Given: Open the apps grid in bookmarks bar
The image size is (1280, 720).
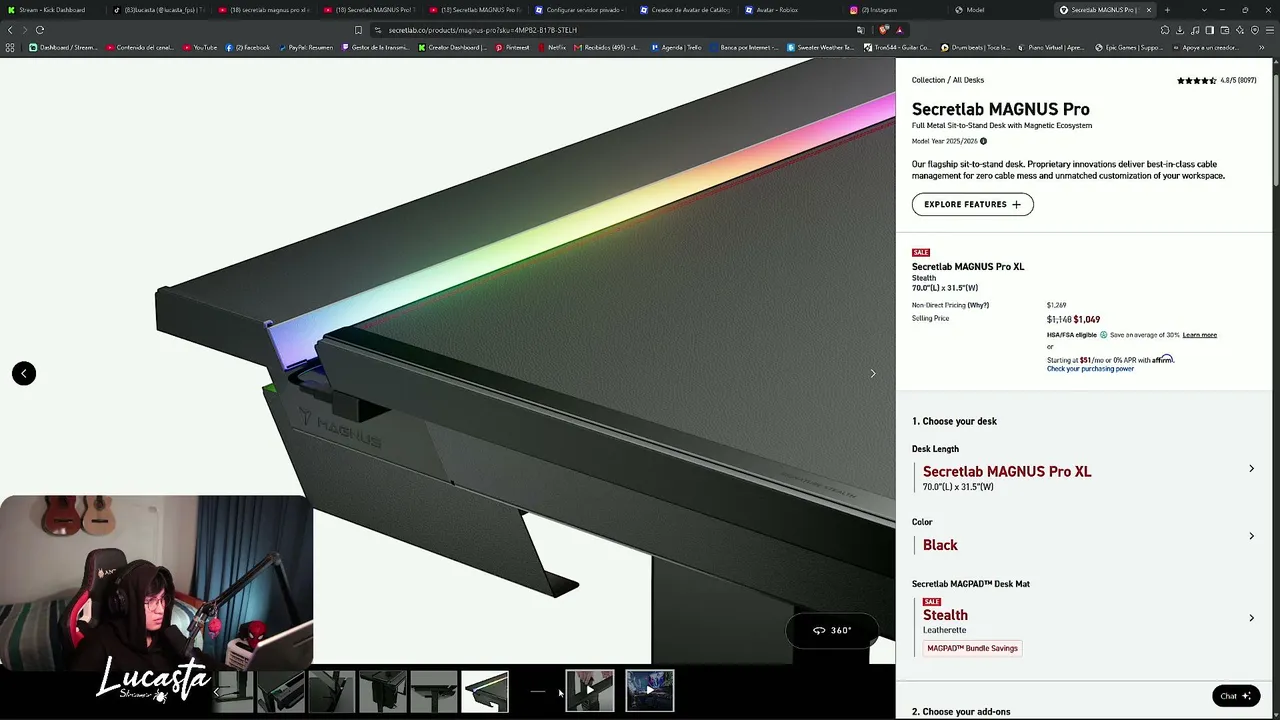Looking at the screenshot, I should point(10,47).
